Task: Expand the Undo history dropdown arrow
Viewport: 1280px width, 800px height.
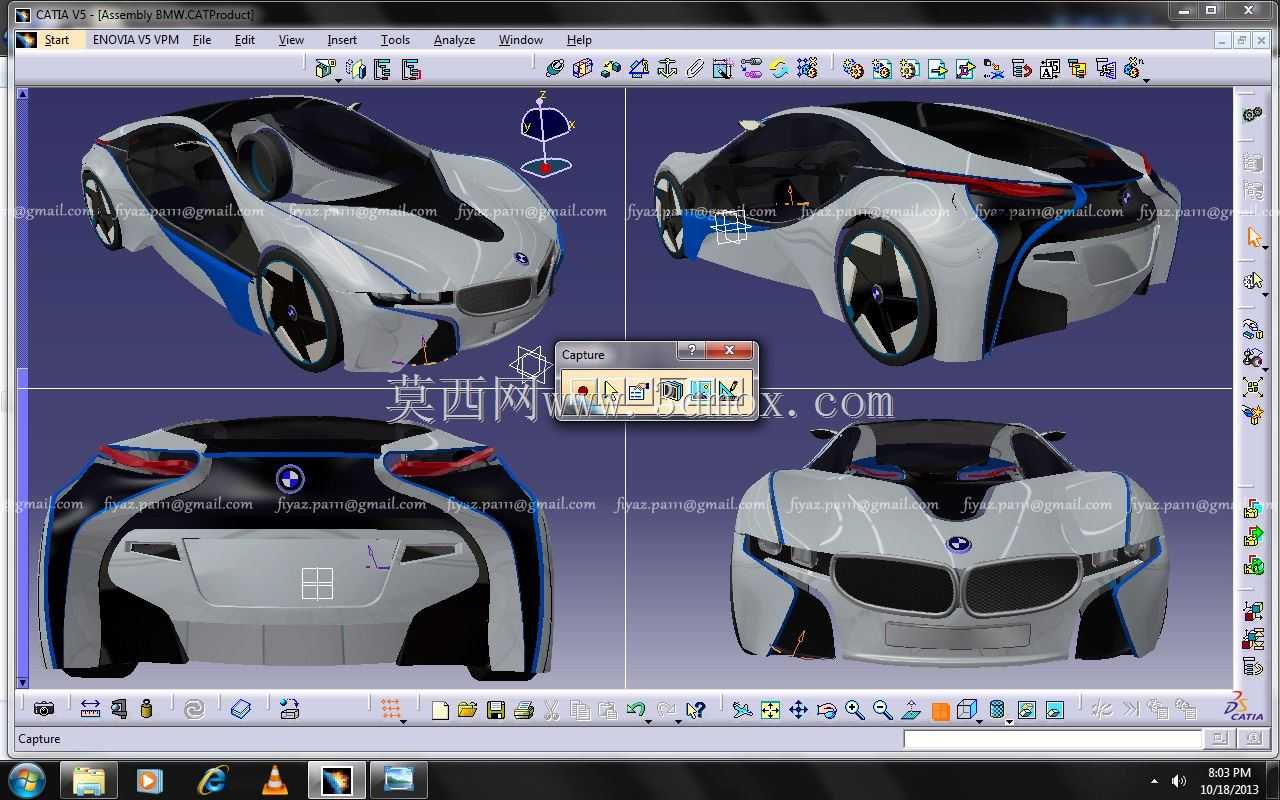Action: pos(648,720)
